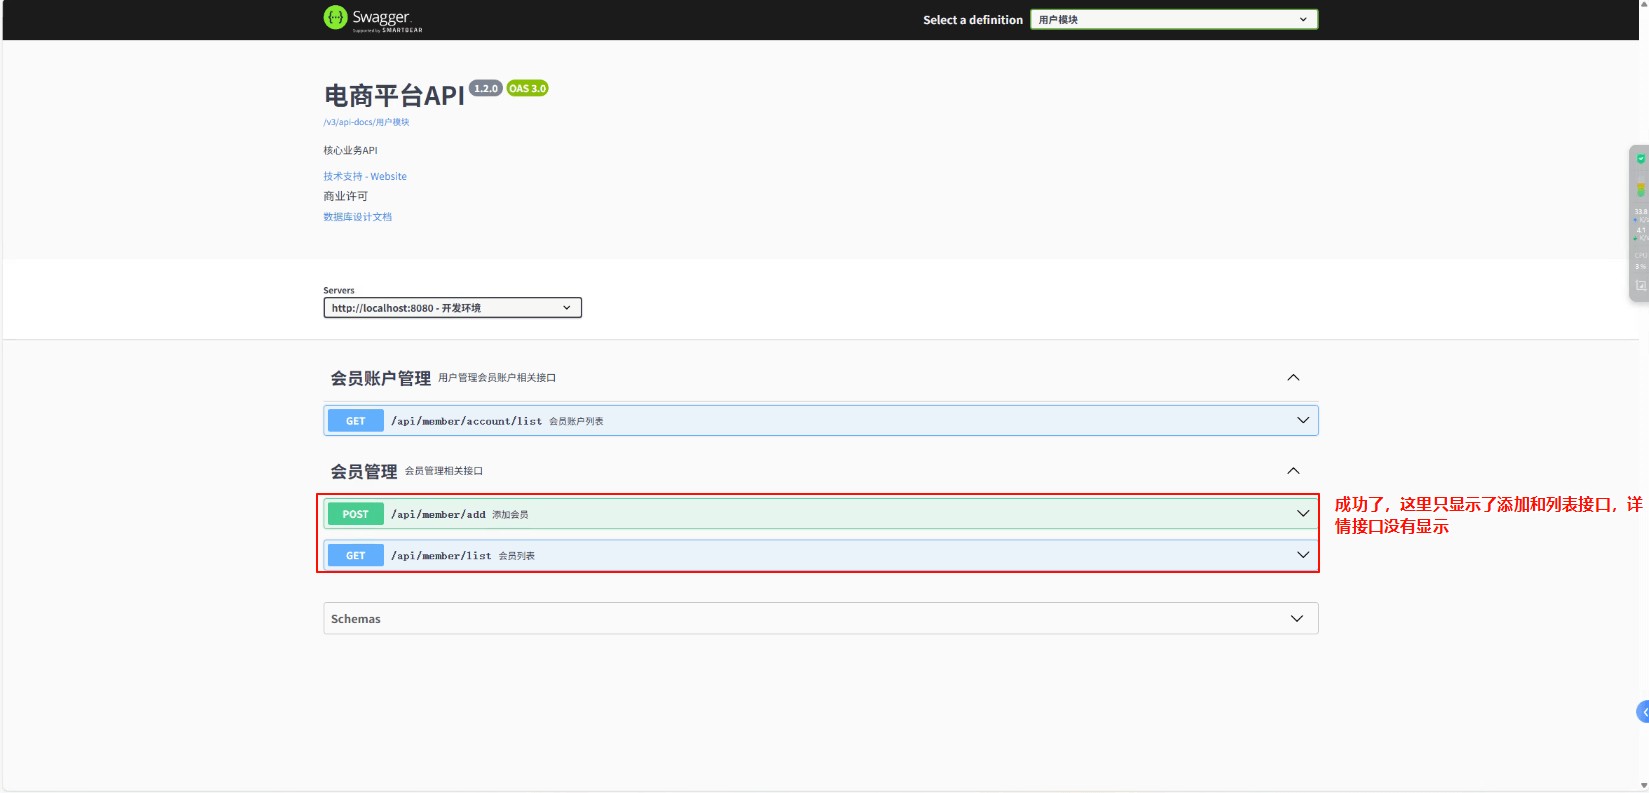This screenshot has width=1649, height=793.
Task: Click the 添加会员 summary text
Action: [x=510, y=514]
